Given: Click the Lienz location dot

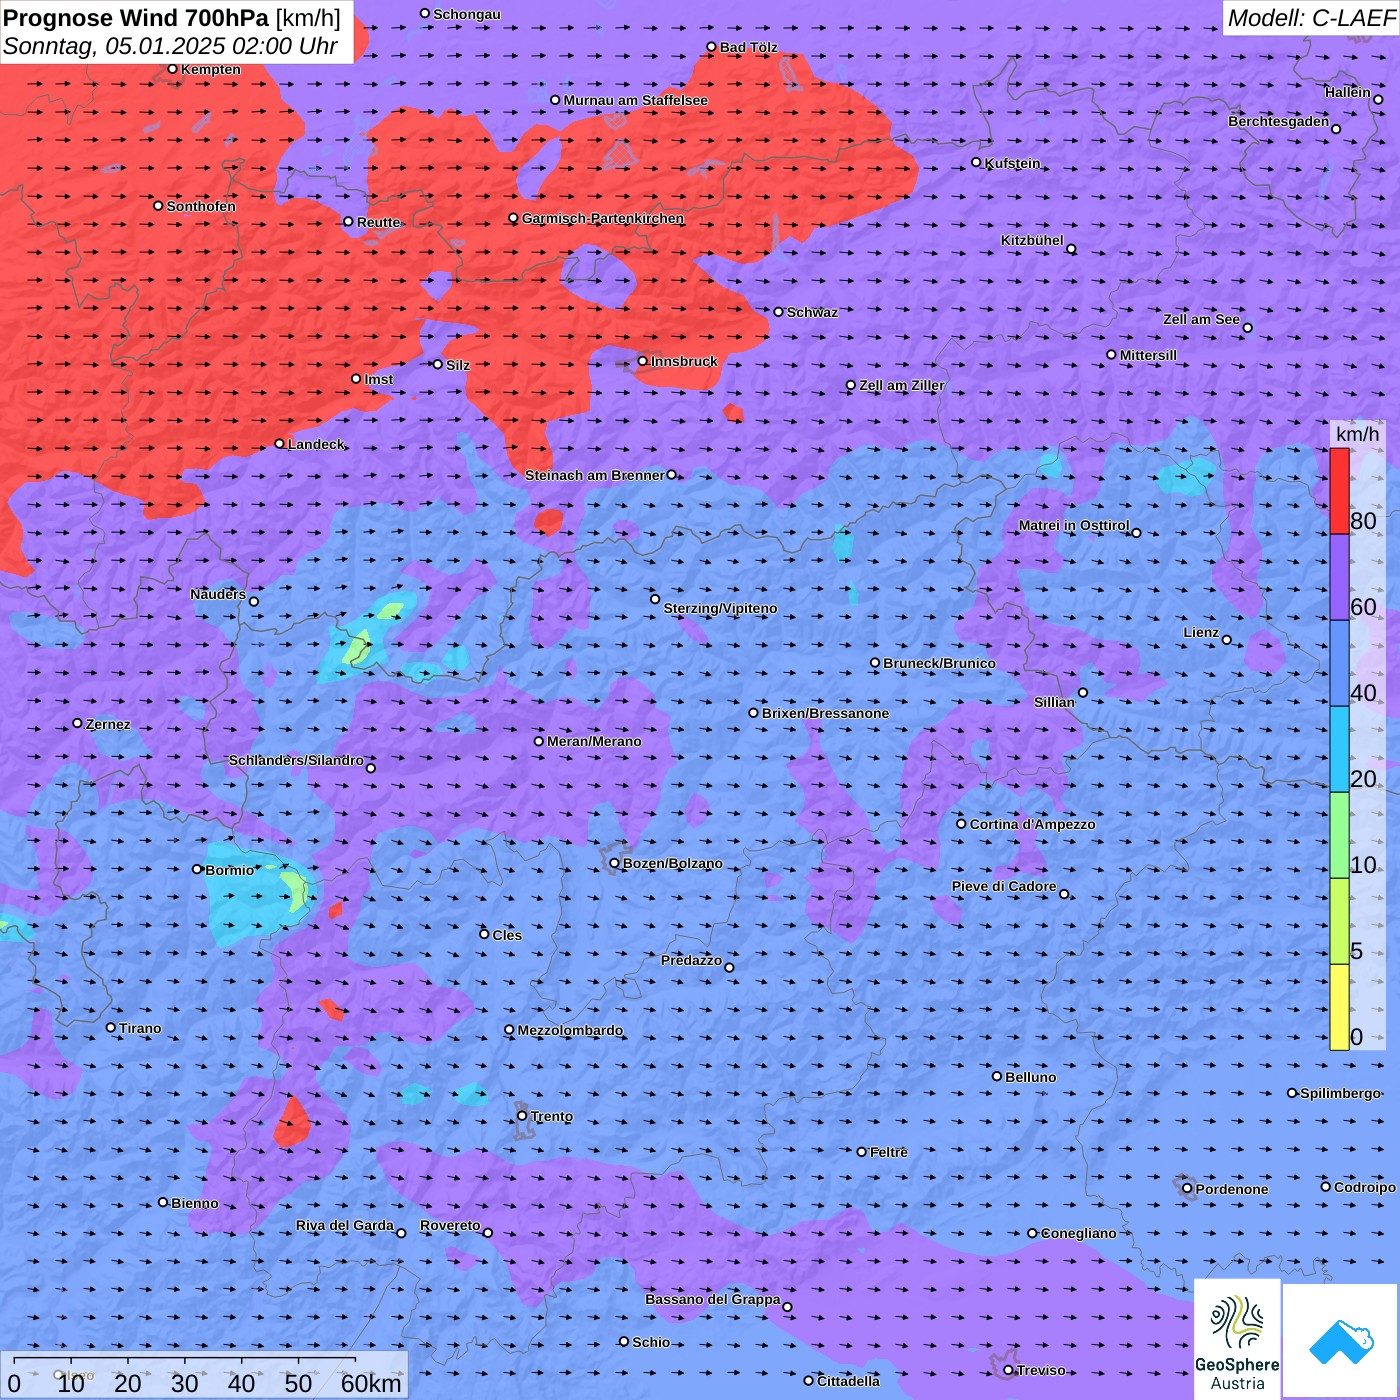Looking at the screenshot, I should point(1227,640).
